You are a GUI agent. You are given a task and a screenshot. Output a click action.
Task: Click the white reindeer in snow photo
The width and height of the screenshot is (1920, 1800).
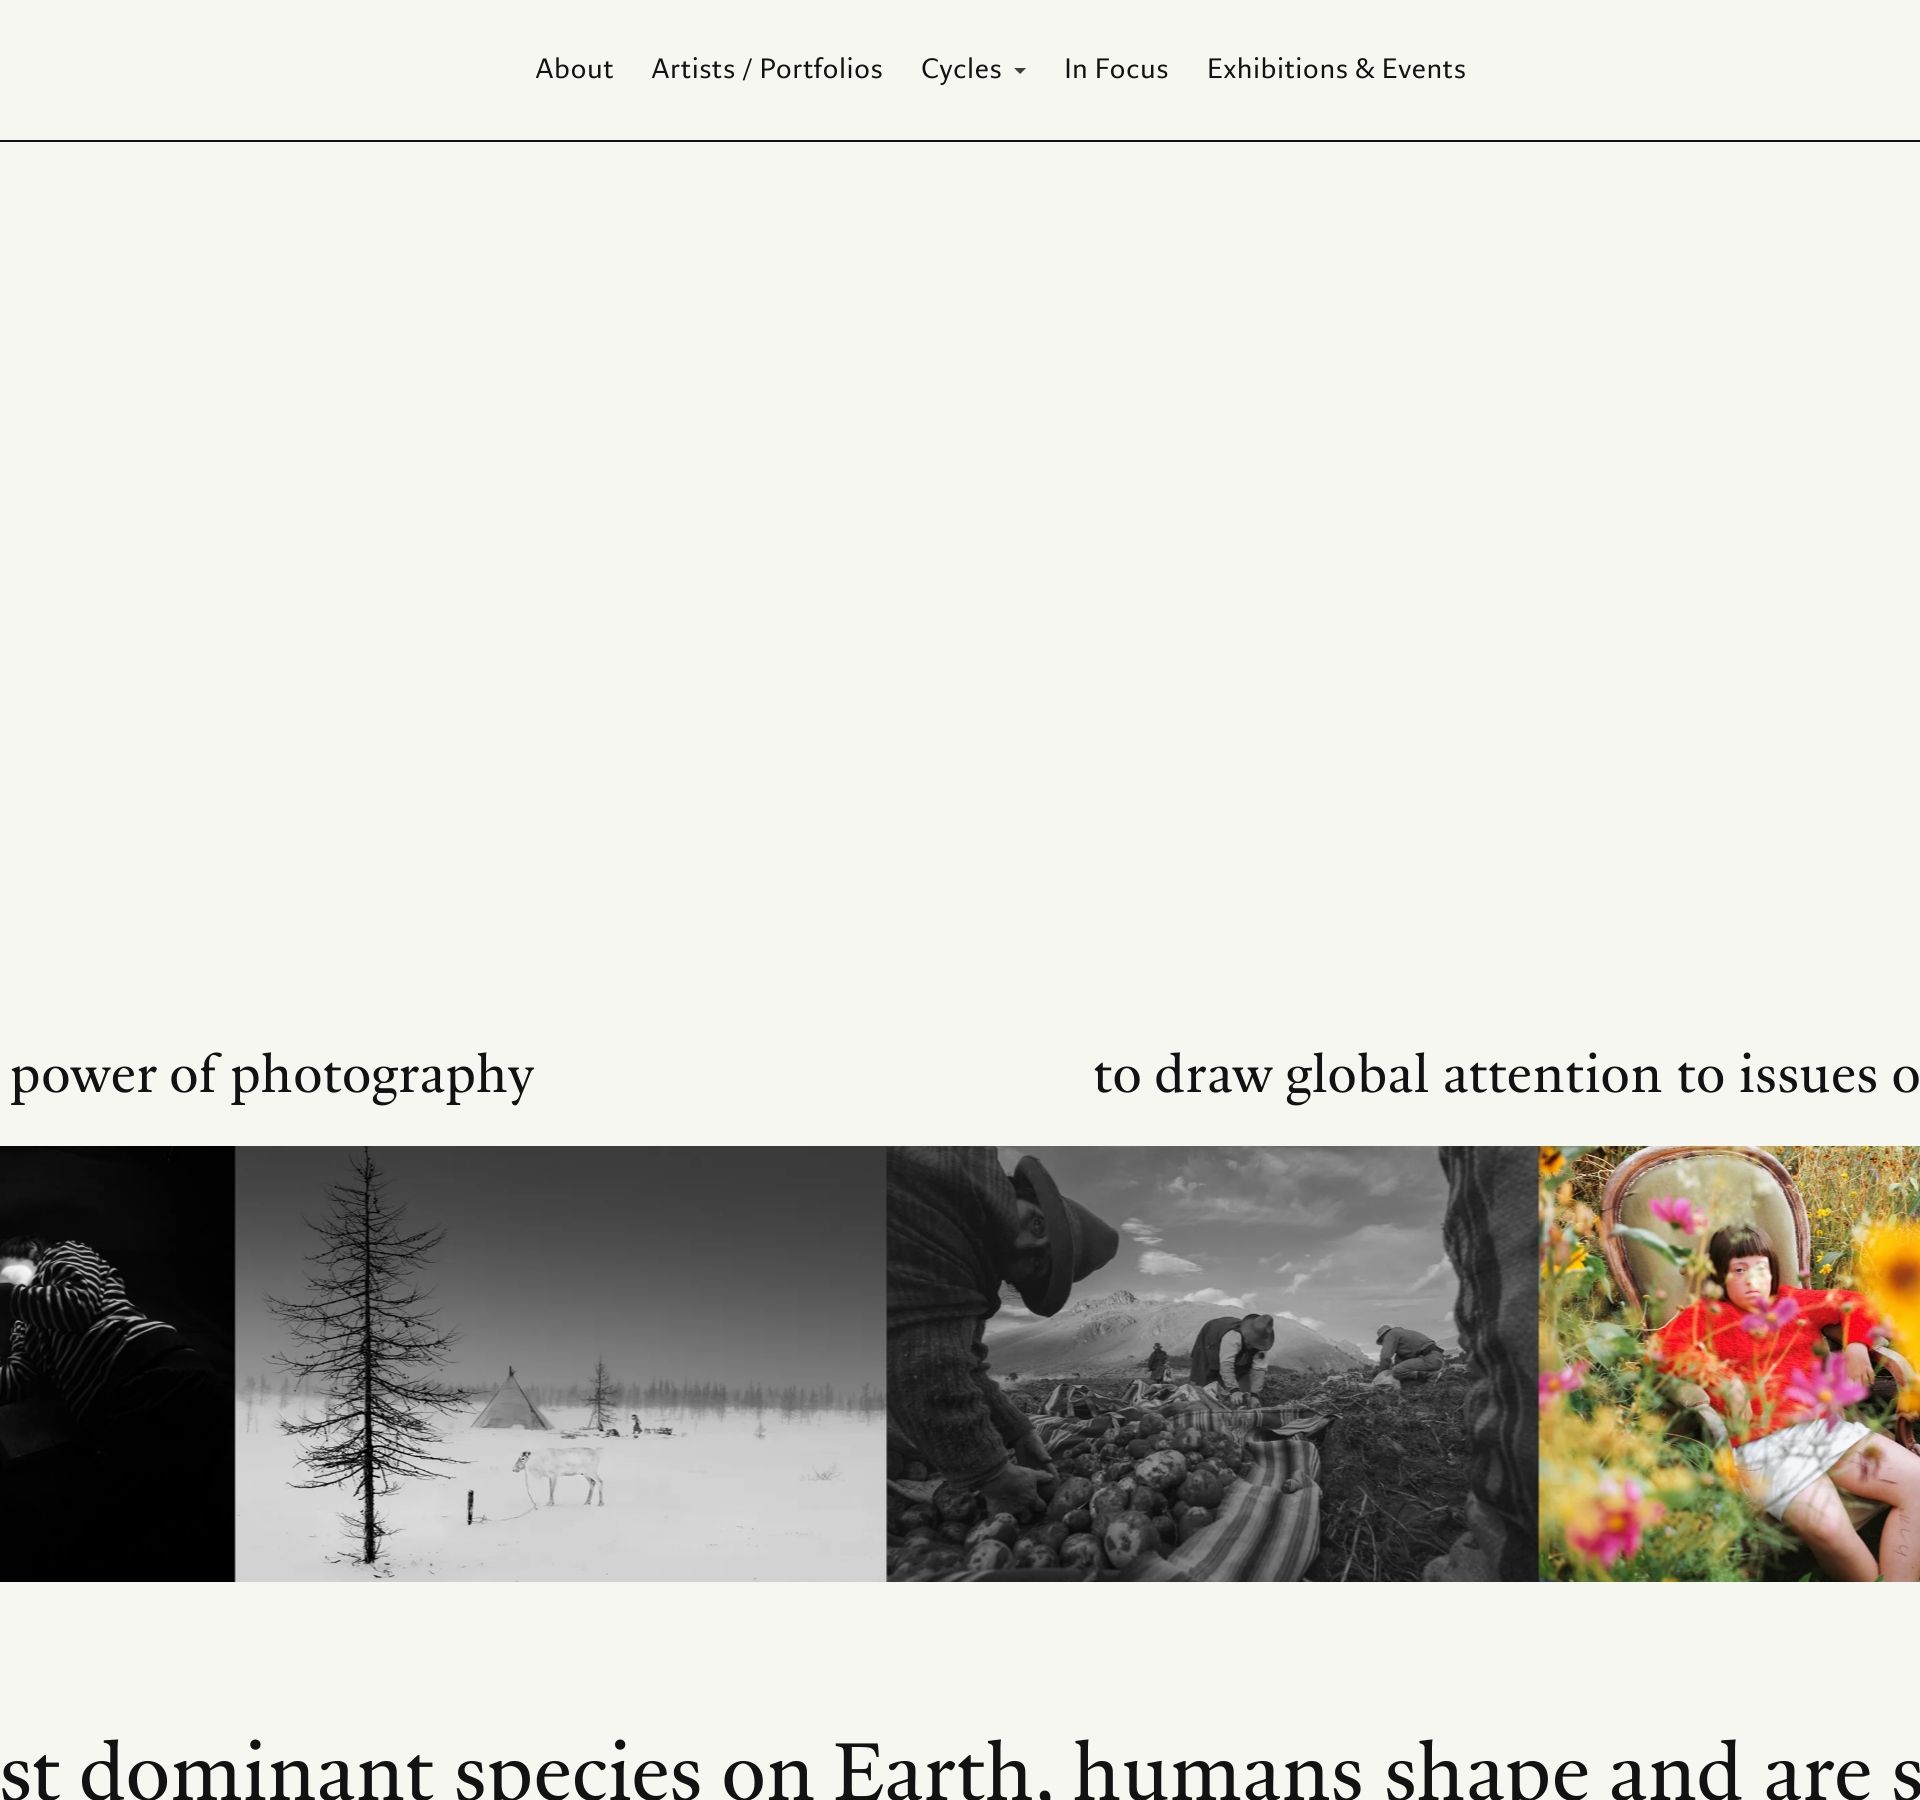560,1475
